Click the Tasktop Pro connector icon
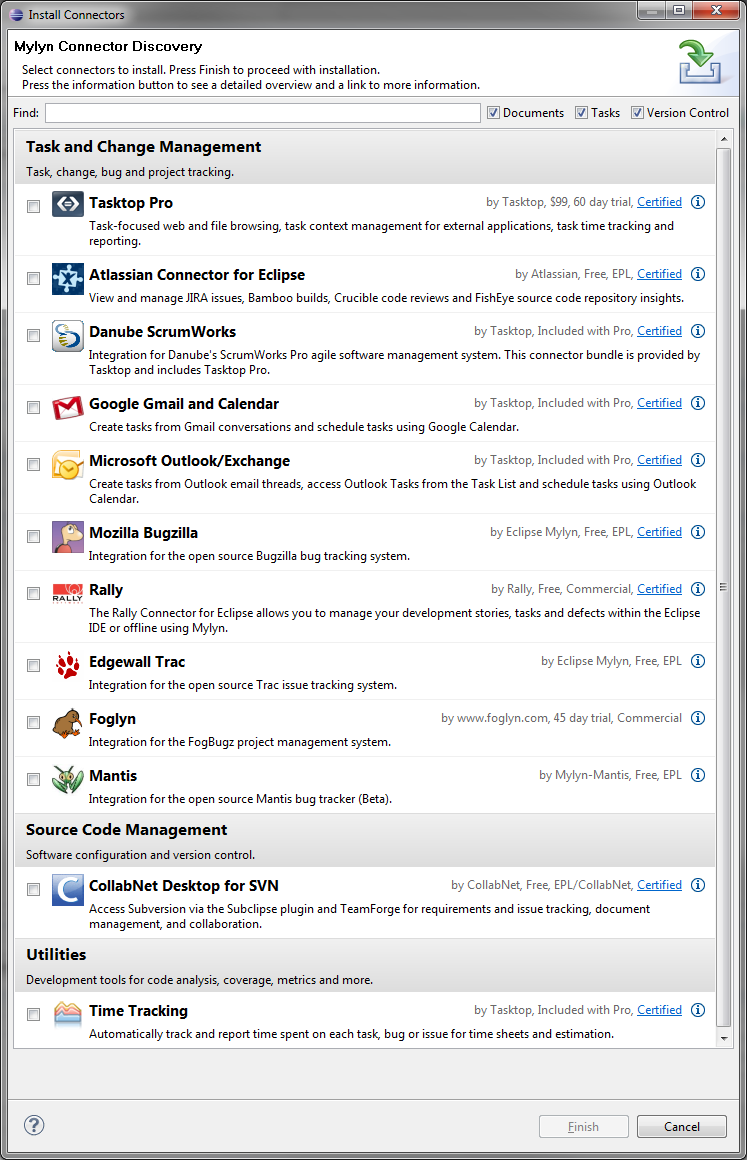This screenshot has height=1160, width=747. [x=67, y=203]
